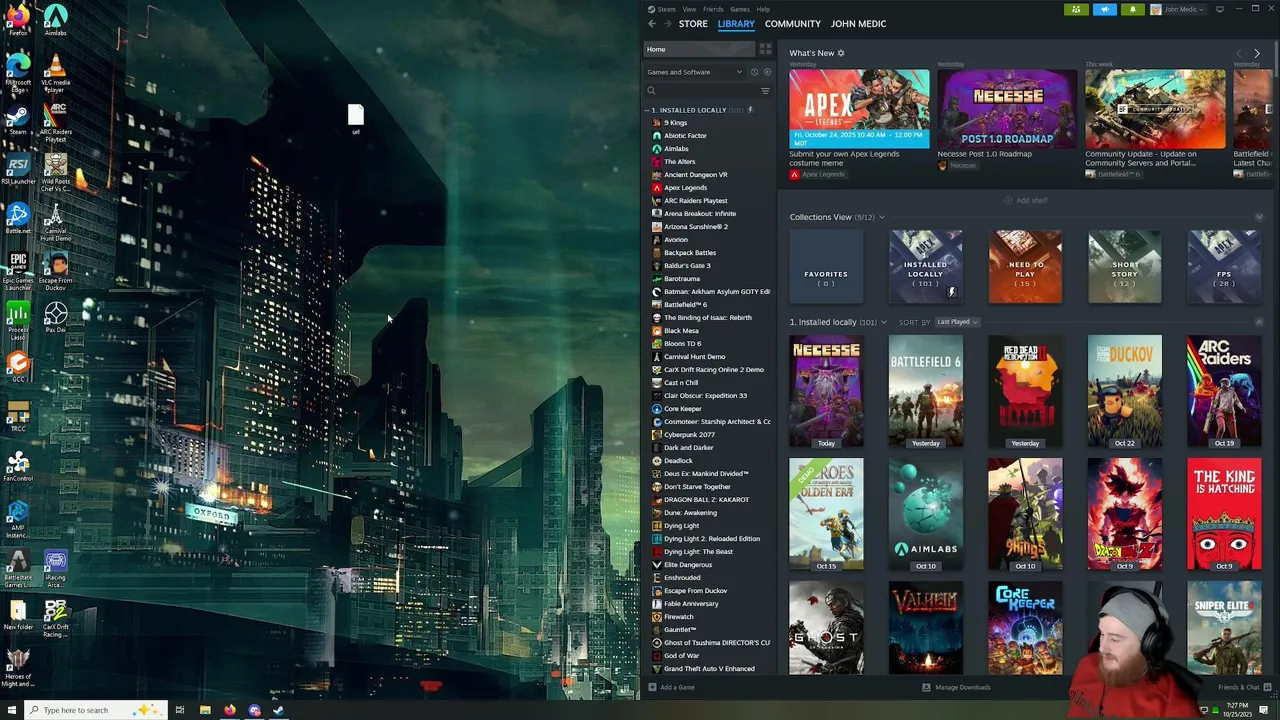Open the Steam notifications bell
The width and height of the screenshot is (1280, 720).
point(1133,9)
